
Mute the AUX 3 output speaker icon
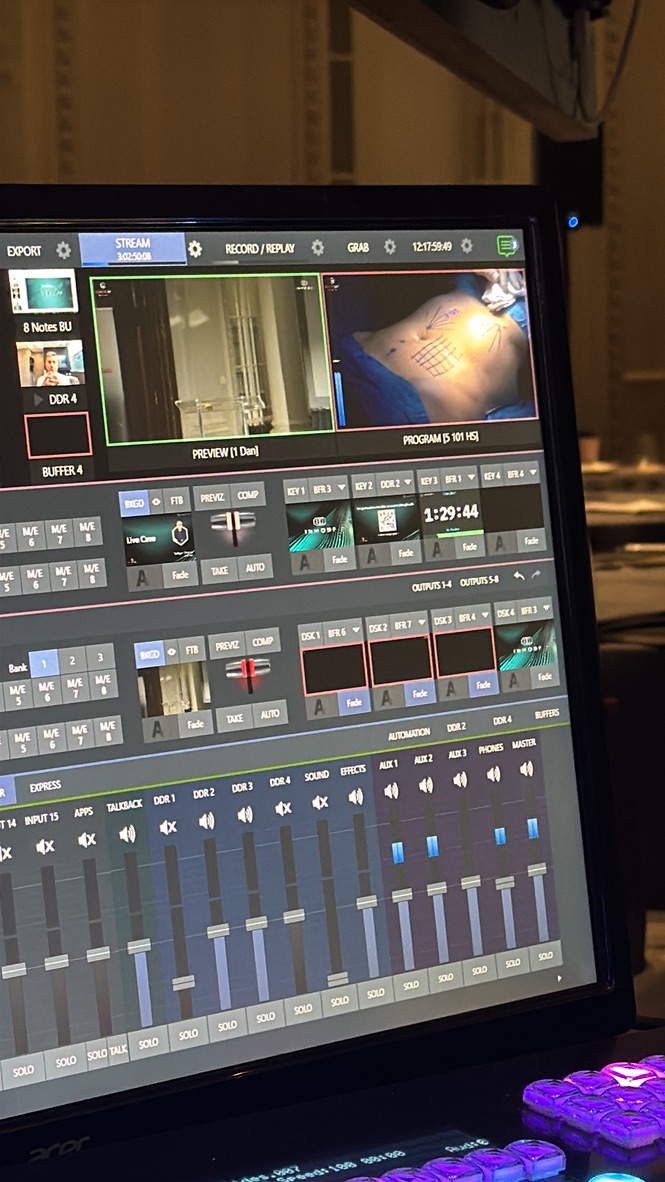[x=460, y=779]
